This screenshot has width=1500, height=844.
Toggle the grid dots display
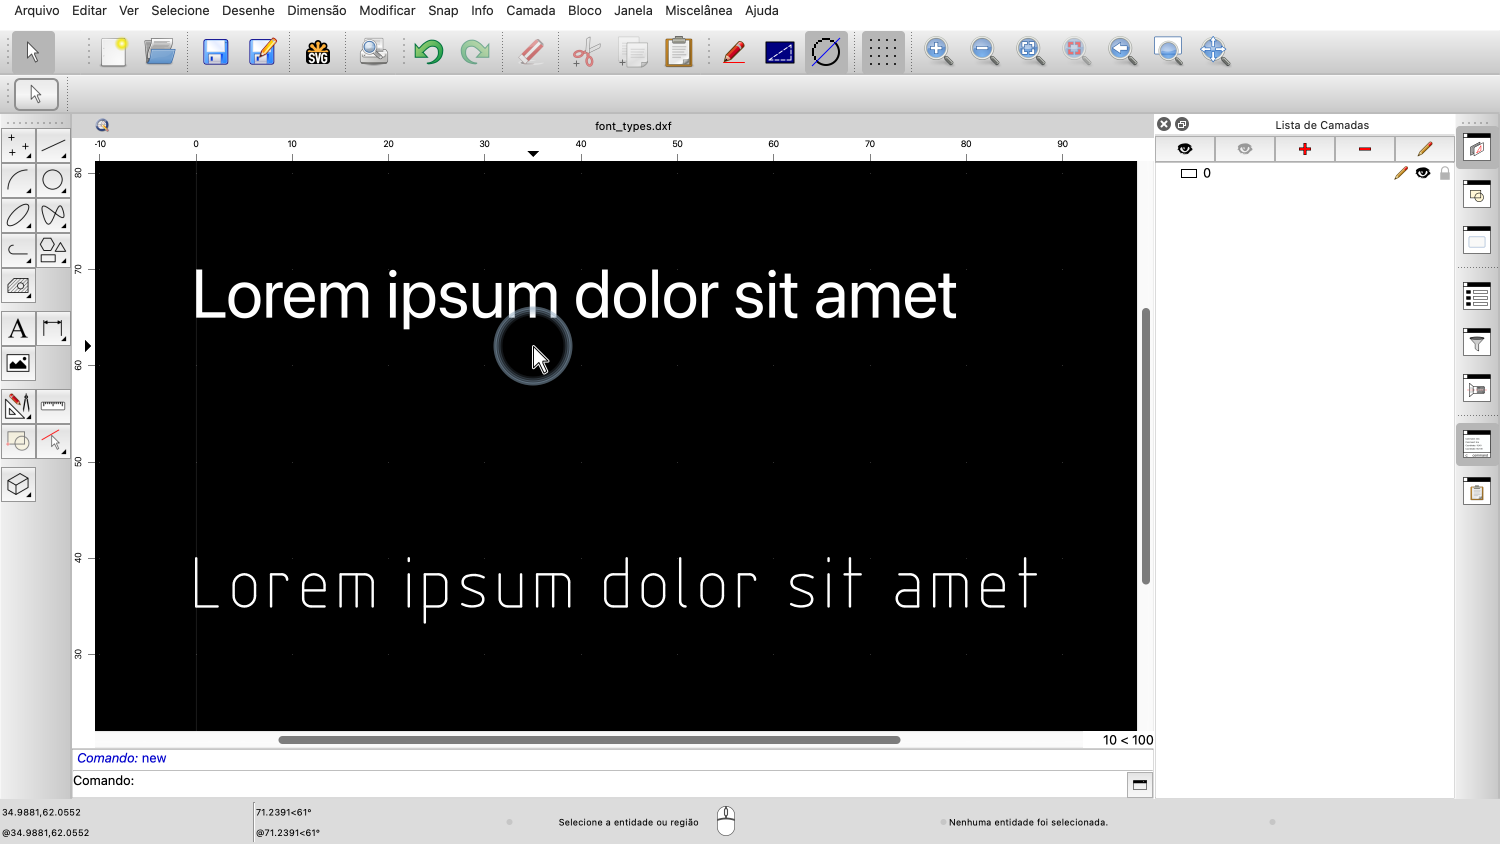coord(882,52)
